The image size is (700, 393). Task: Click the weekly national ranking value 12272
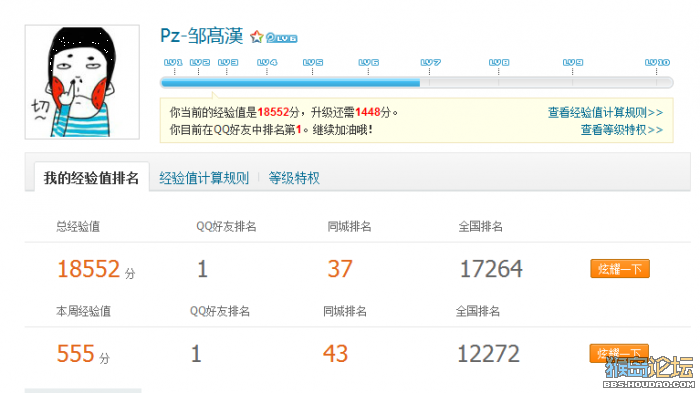(488, 354)
